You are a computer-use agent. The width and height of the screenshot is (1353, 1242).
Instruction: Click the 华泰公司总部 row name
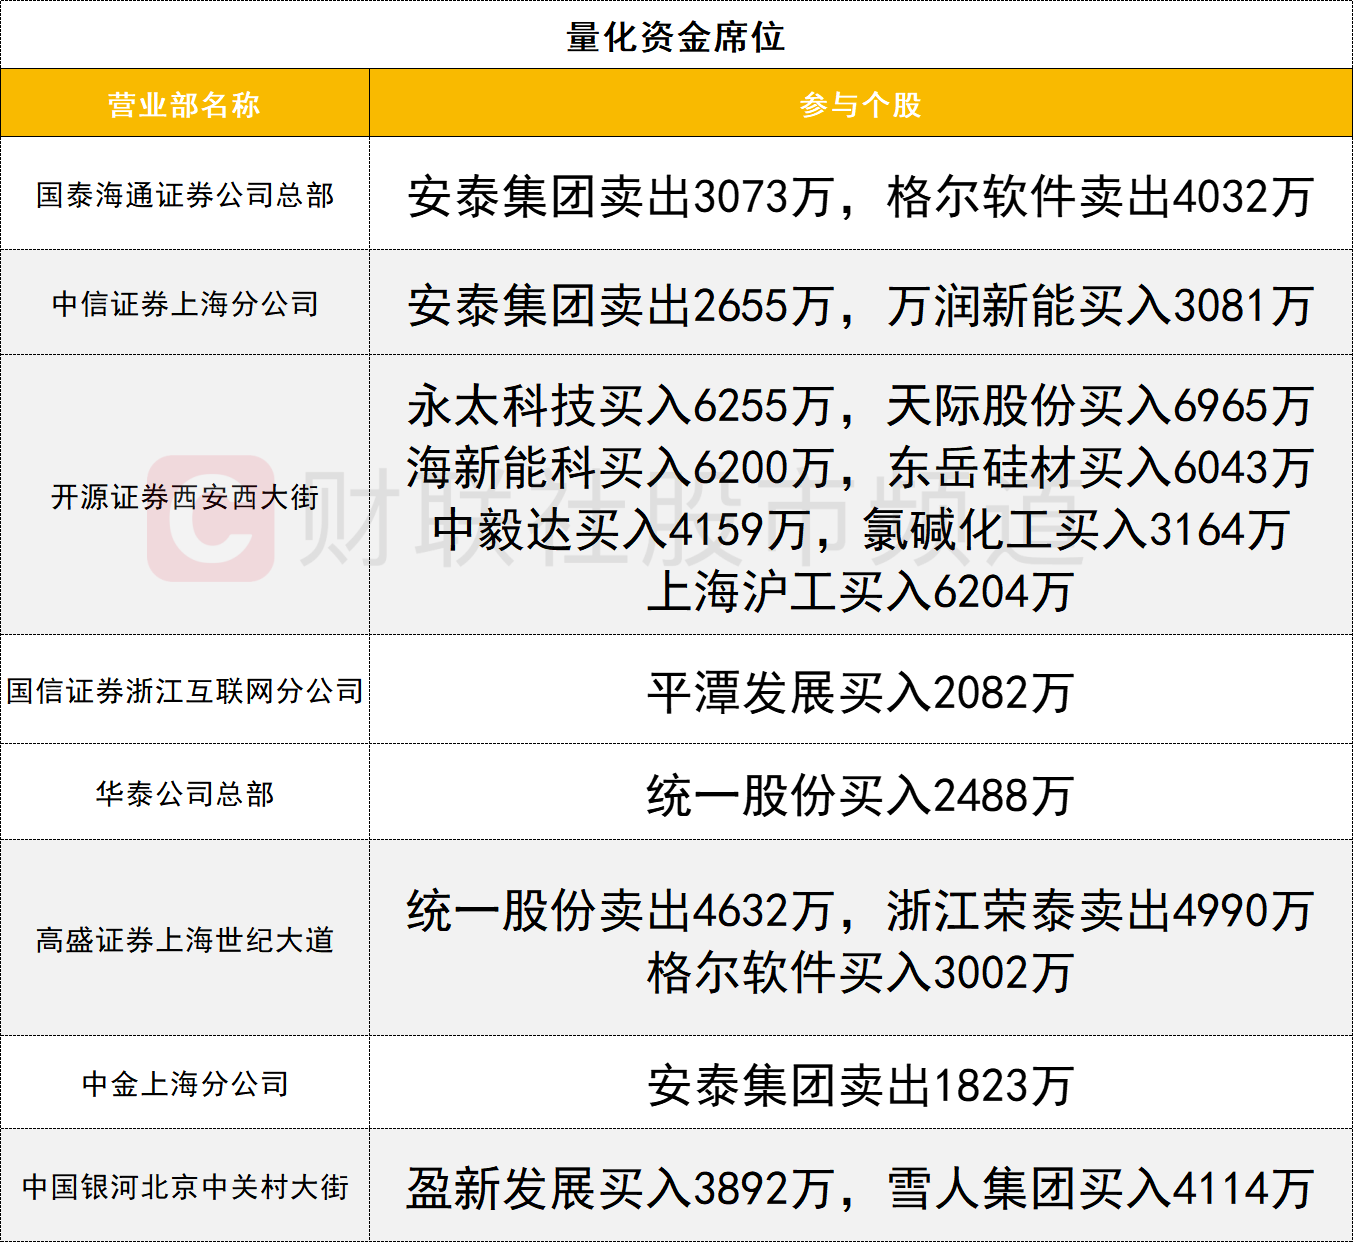(x=185, y=793)
